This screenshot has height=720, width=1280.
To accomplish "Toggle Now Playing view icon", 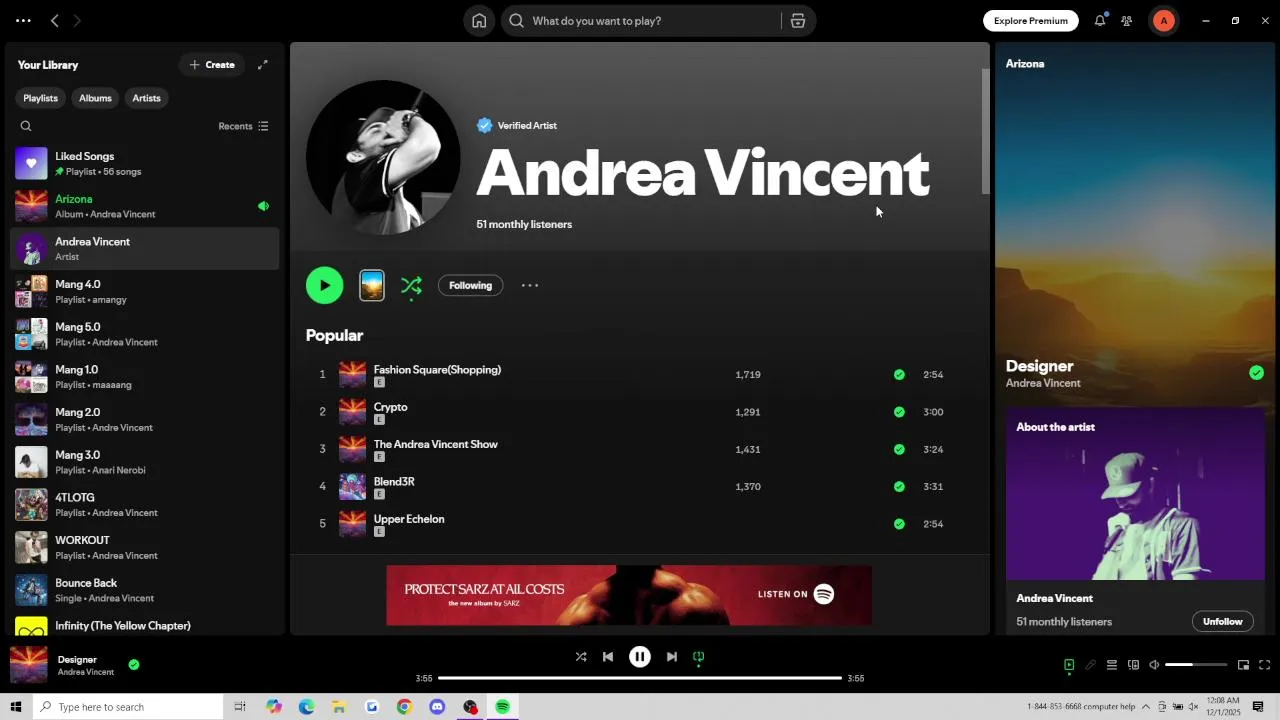I will tap(1069, 665).
